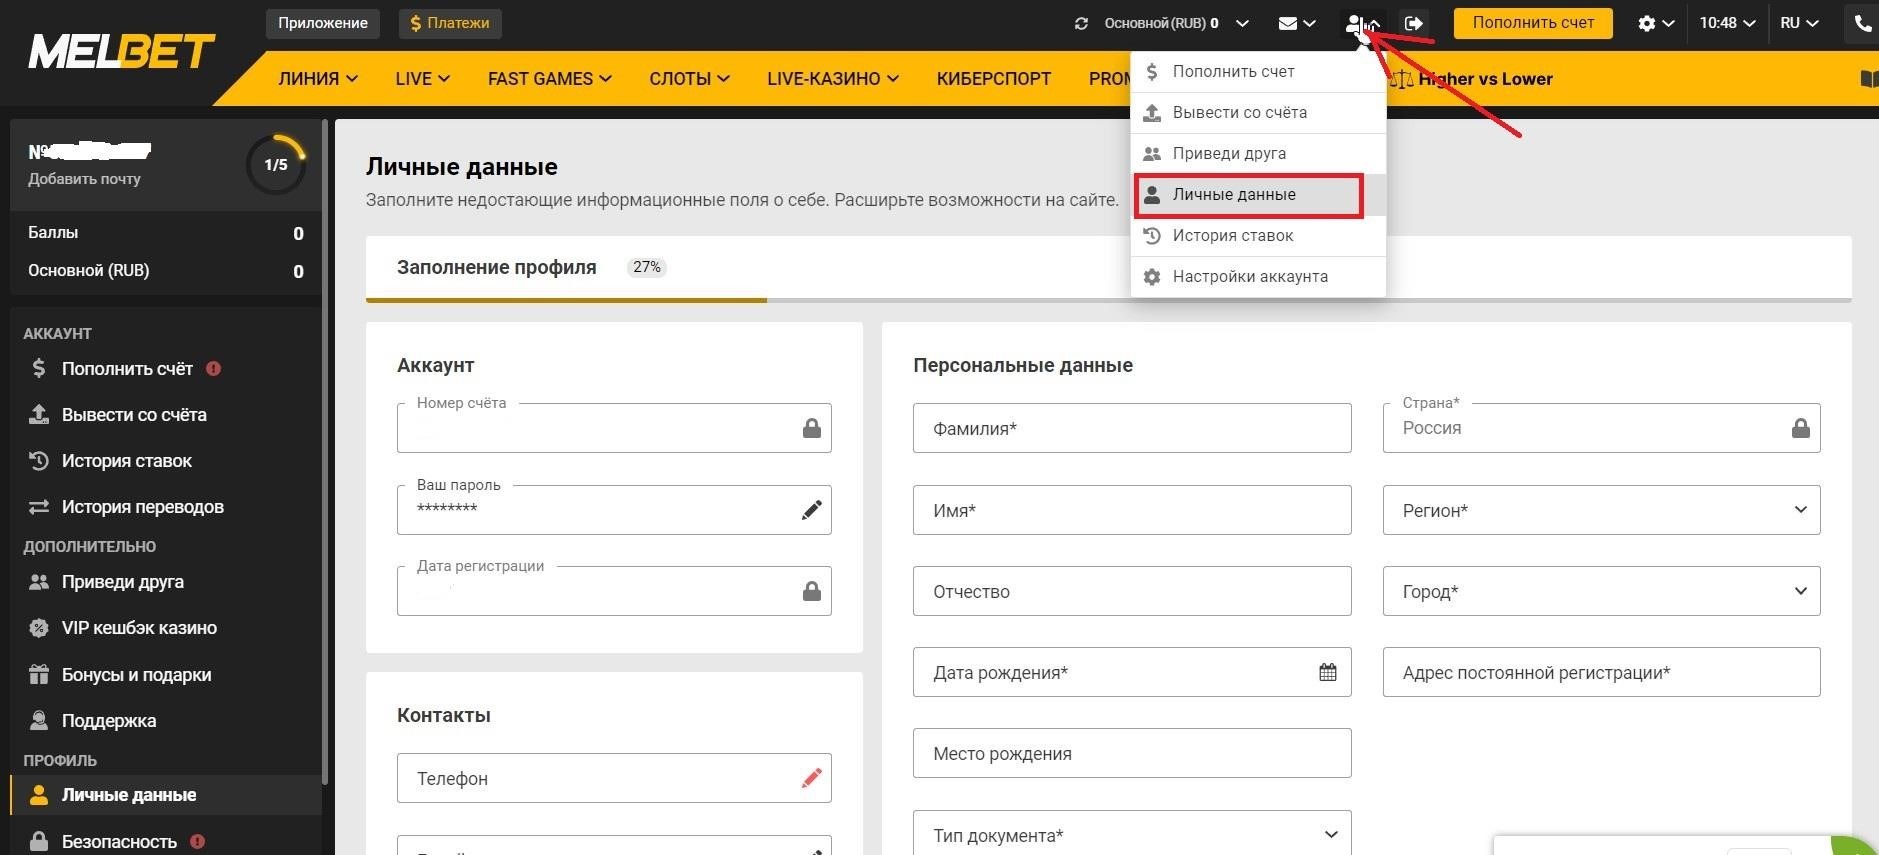Click the red pencil icon in Телефон field

tap(812, 778)
